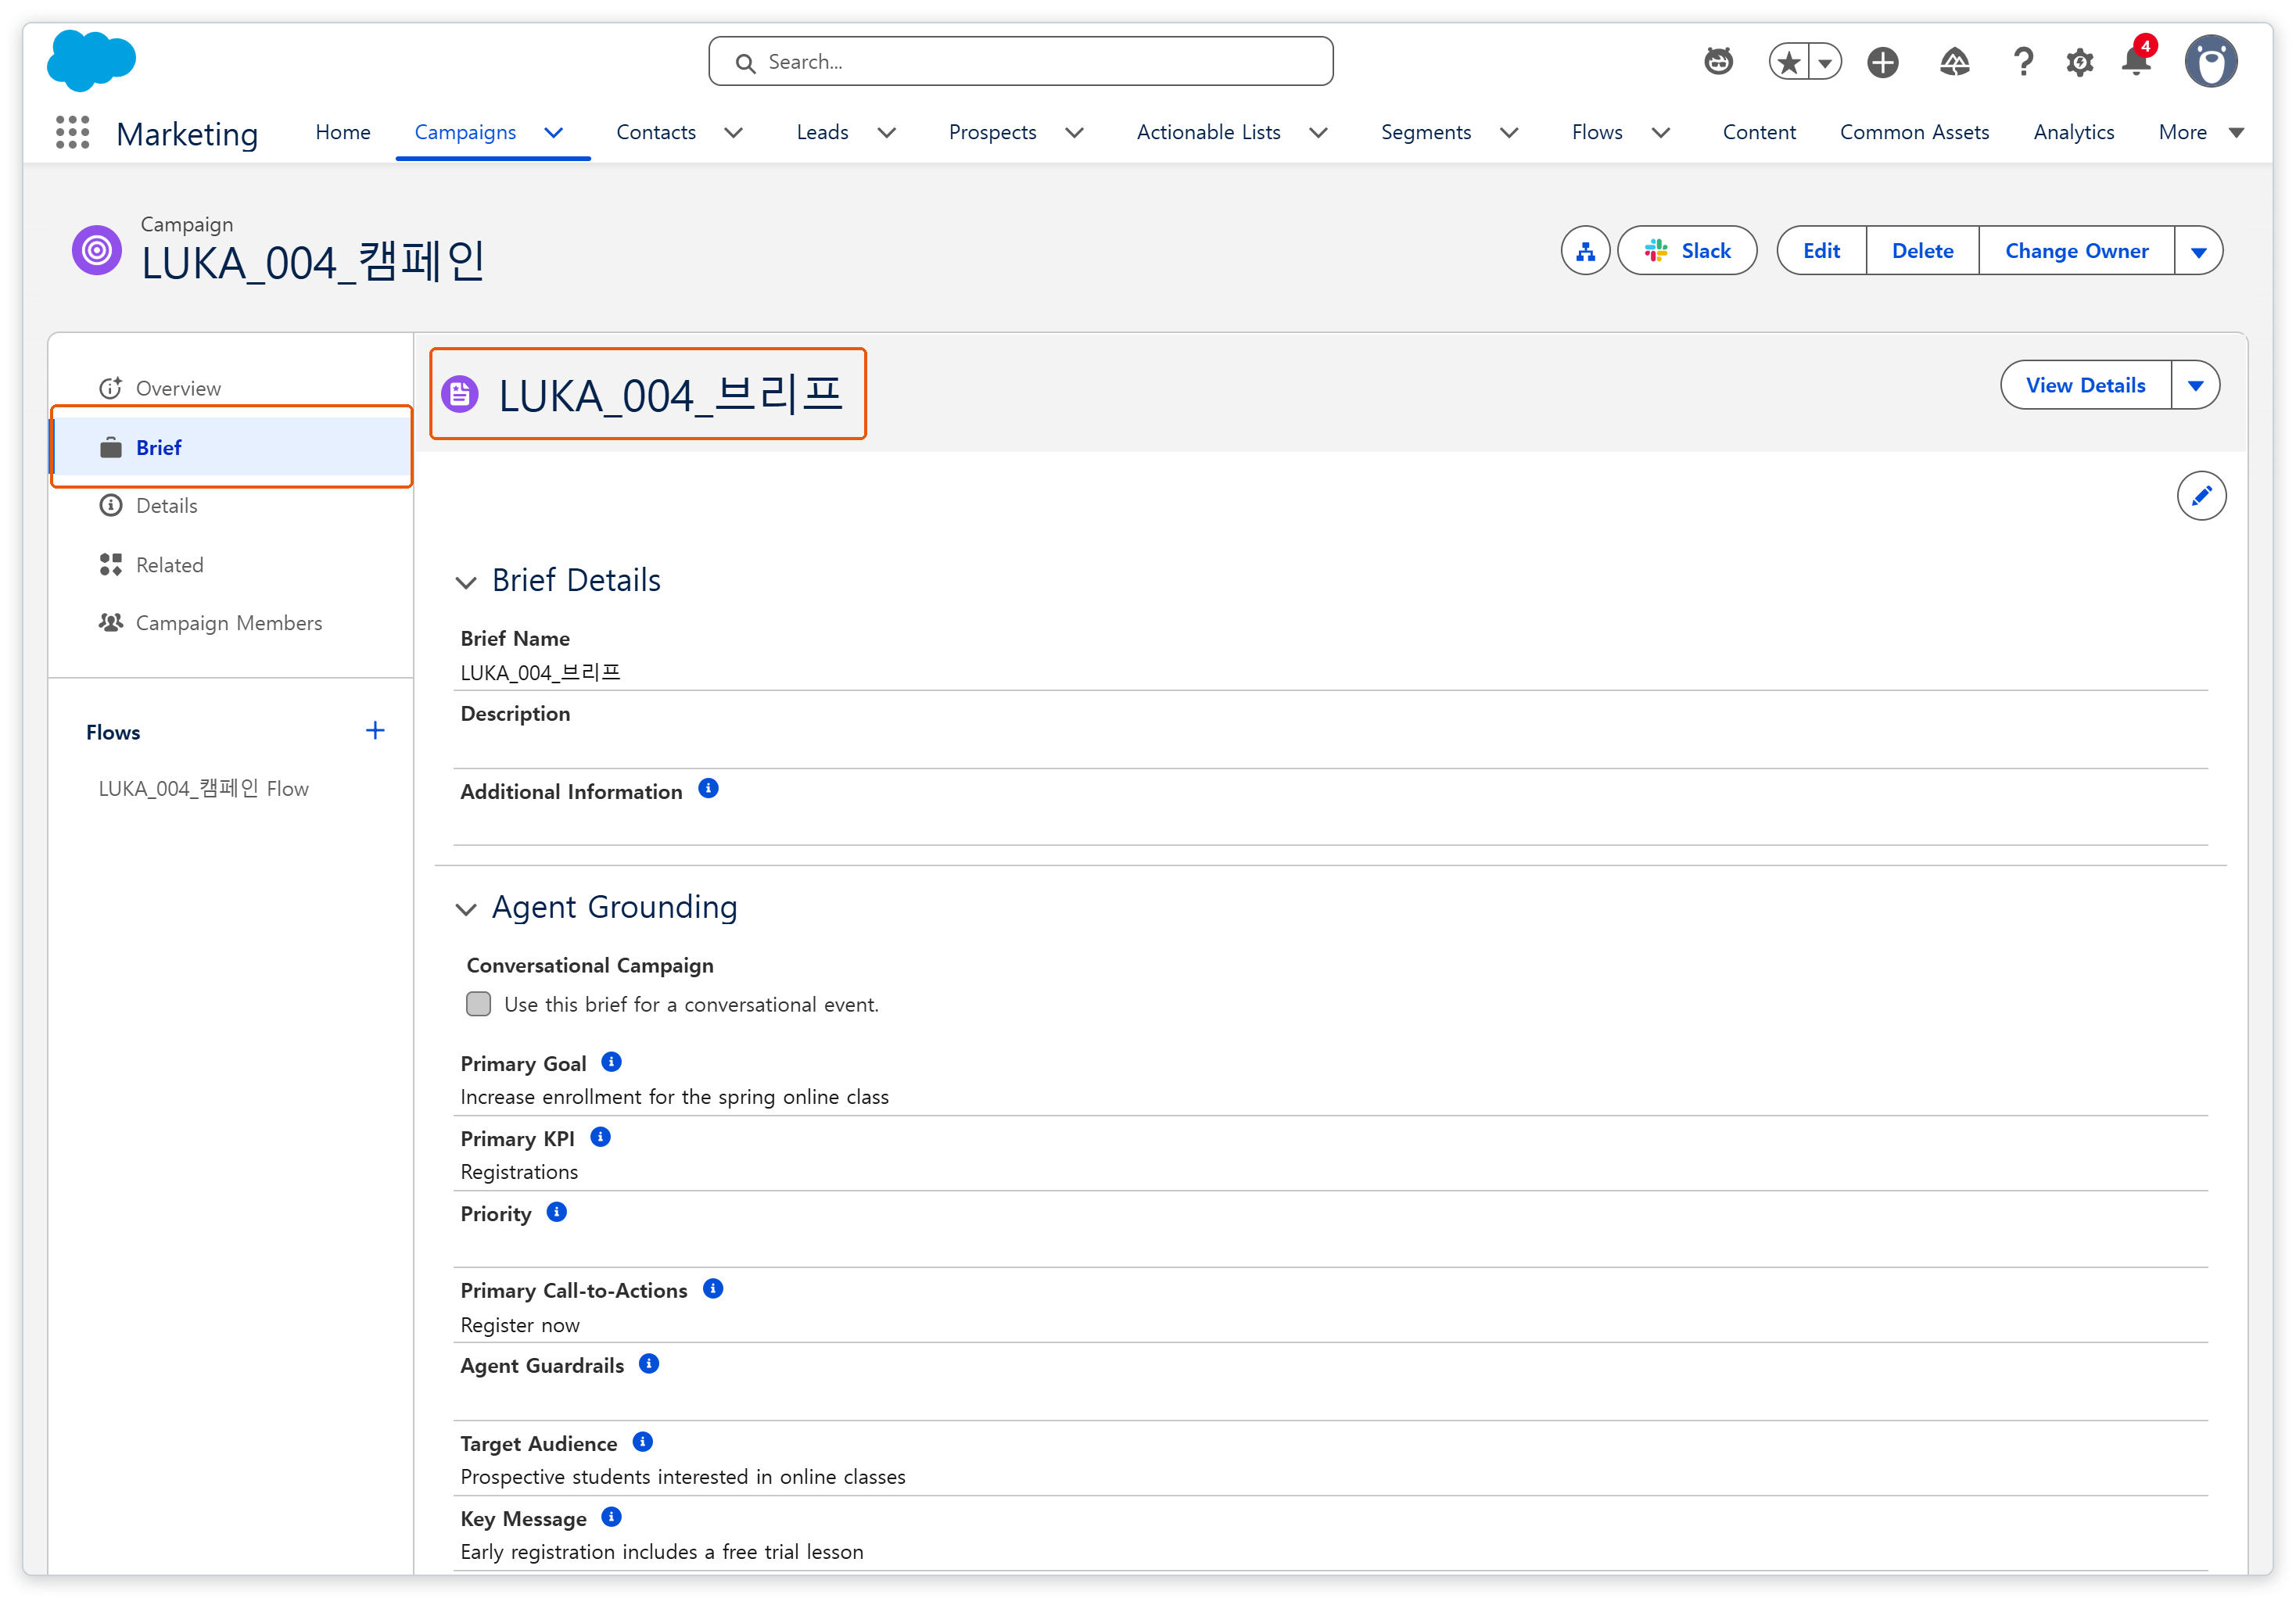
Task: Check 'Use this brief for a conversational event'
Action: pyautogui.click(x=479, y=1004)
